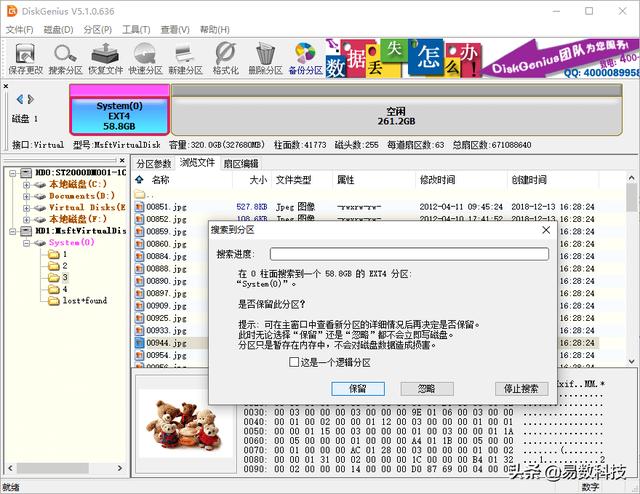Sort by the 名称 column header

[160, 180]
